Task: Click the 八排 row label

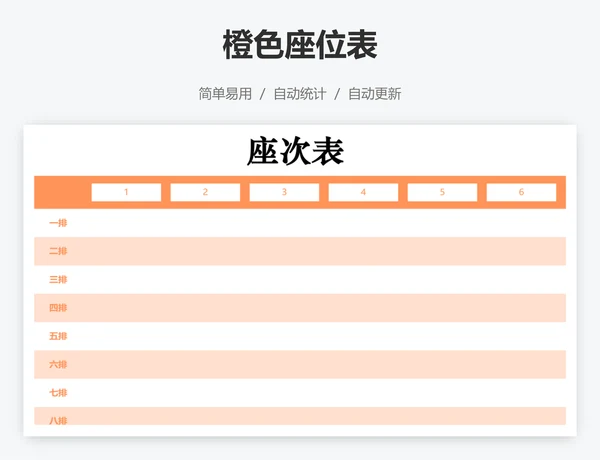Action: click(58, 421)
